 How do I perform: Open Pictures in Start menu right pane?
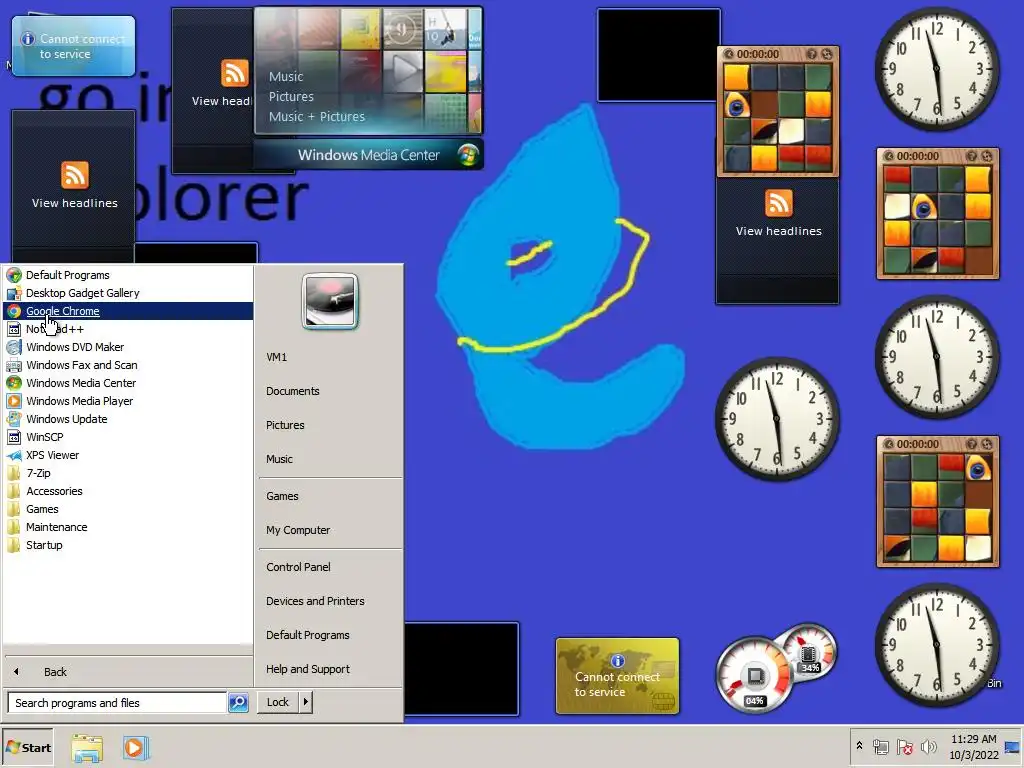click(x=330, y=425)
